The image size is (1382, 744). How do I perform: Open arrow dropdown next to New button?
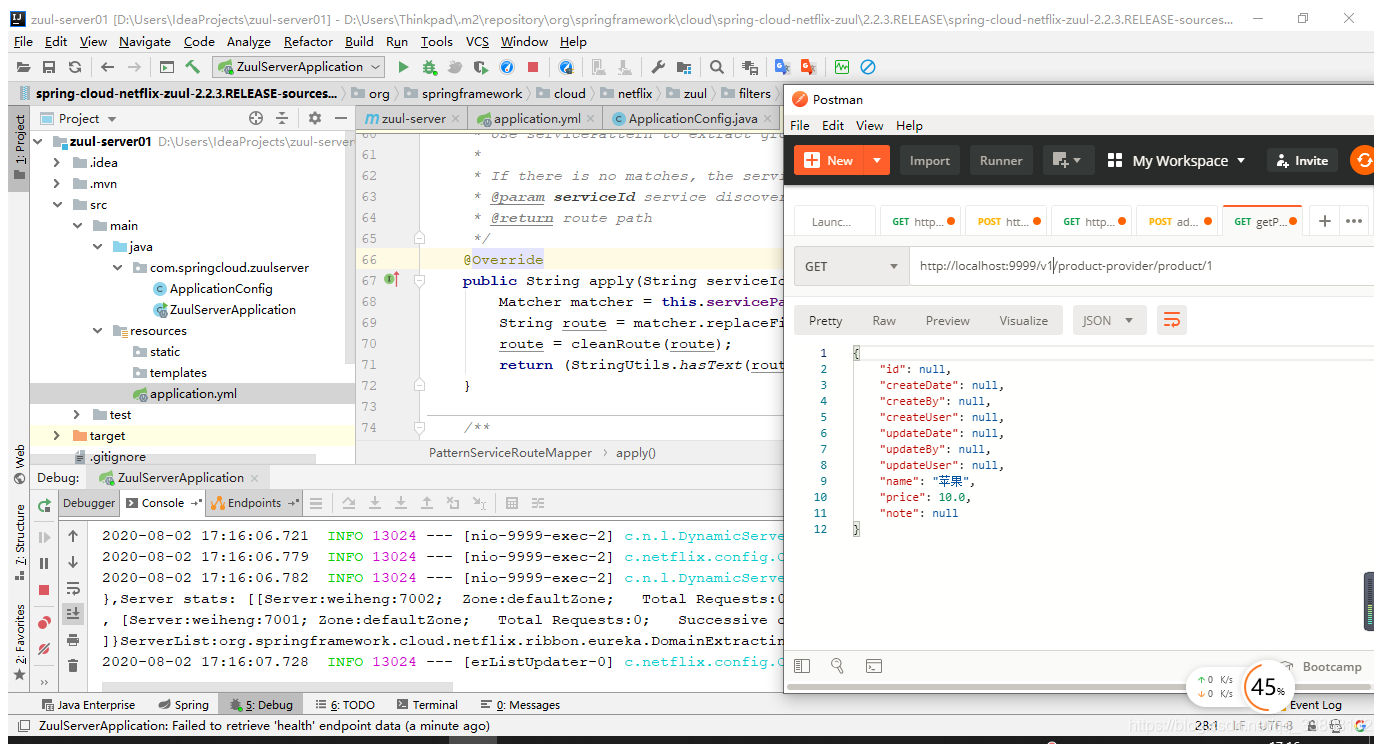pyautogui.click(x=877, y=160)
